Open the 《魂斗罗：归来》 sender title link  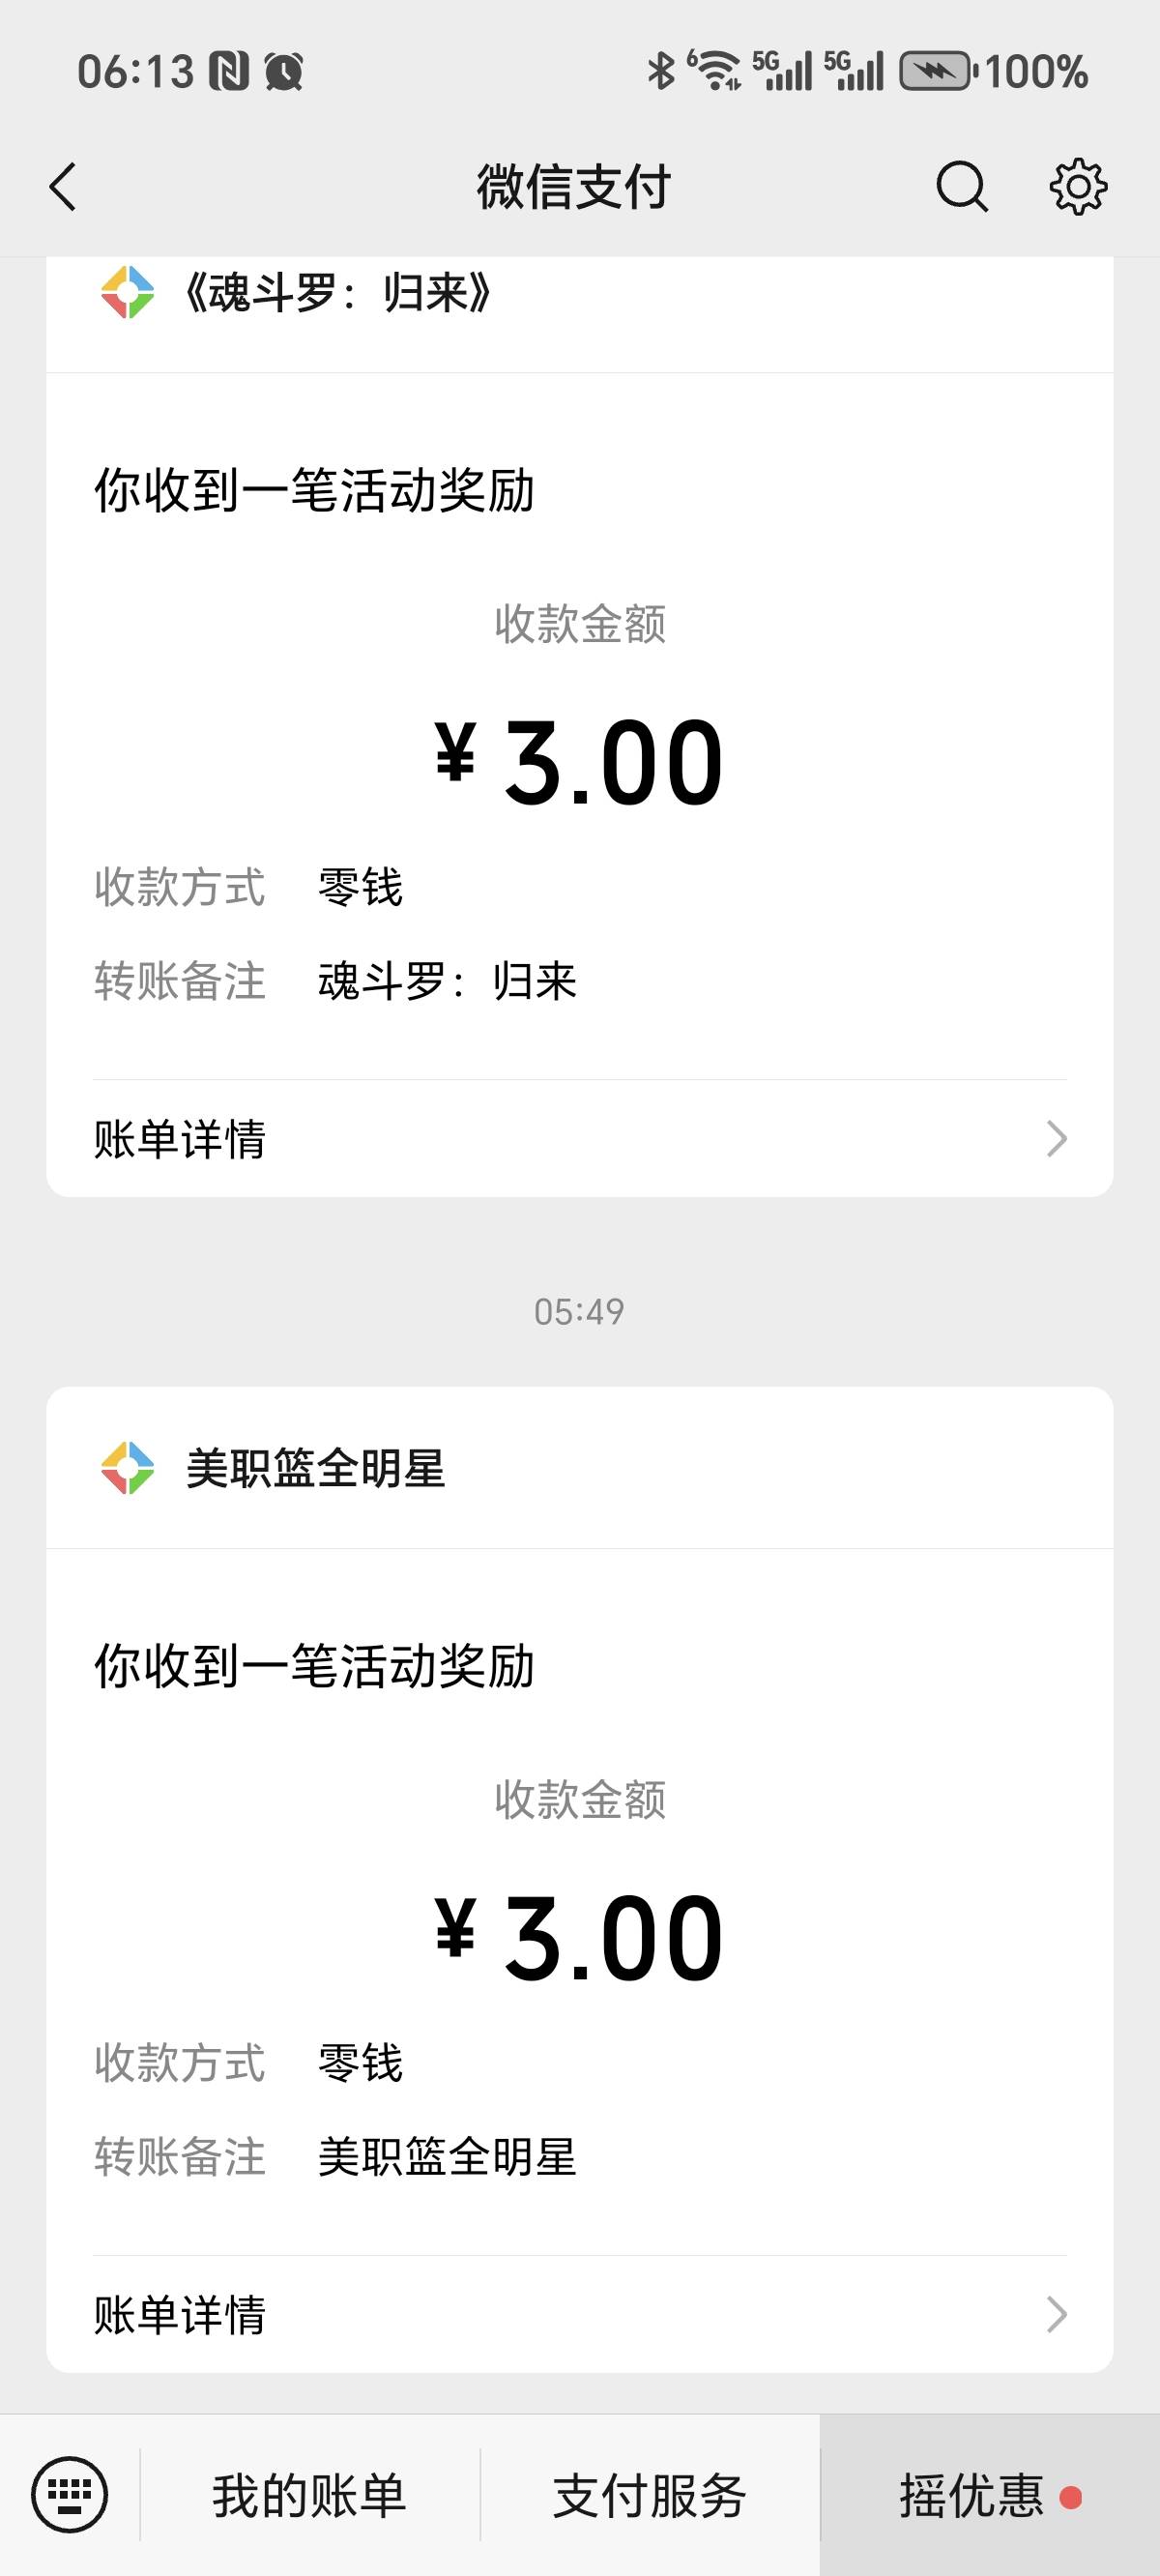[337, 294]
